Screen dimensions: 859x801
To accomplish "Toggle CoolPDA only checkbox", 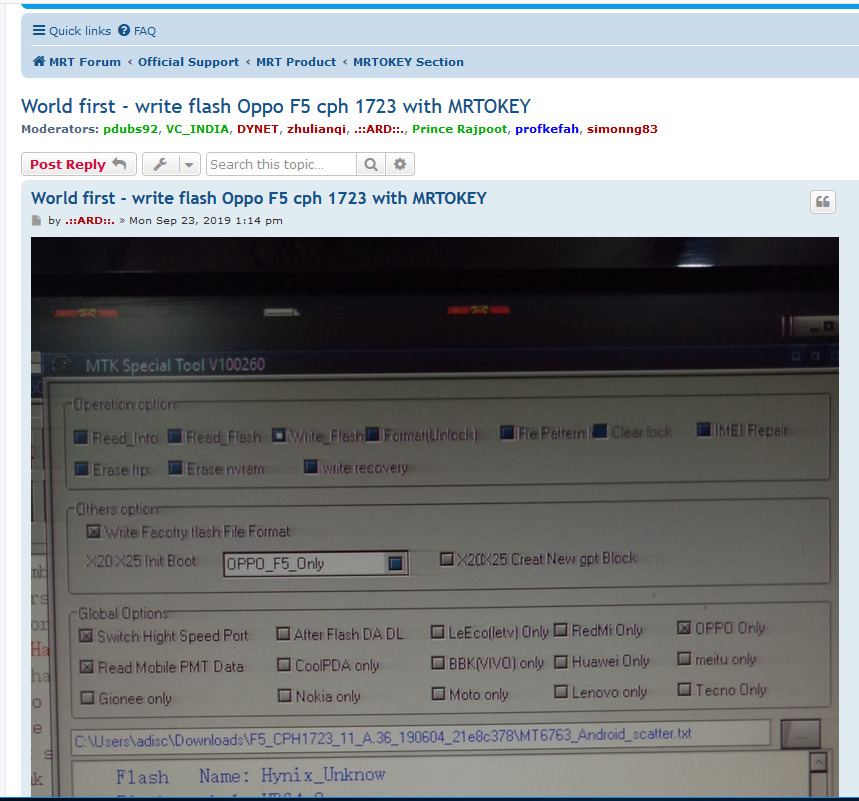I will pos(284,665).
